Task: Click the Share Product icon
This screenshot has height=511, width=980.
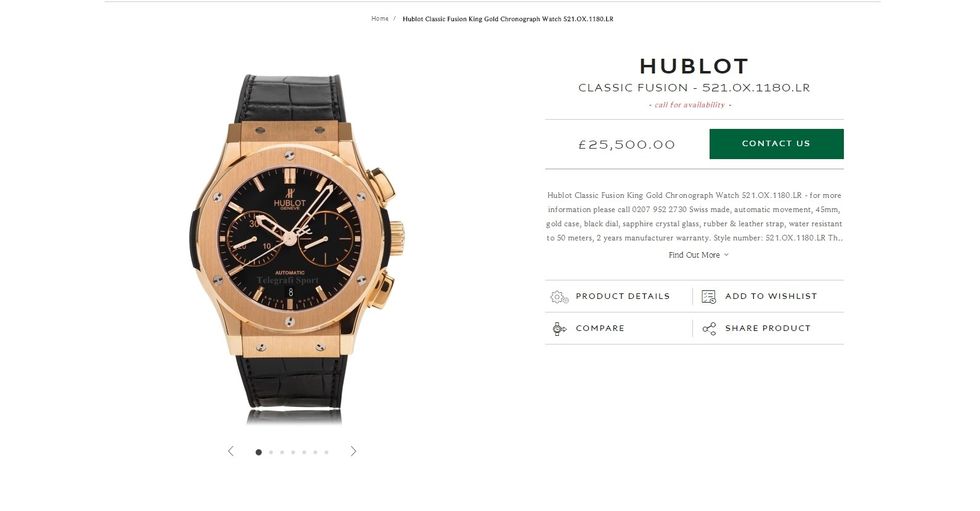Action: pyautogui.click(x=709, y=329)
